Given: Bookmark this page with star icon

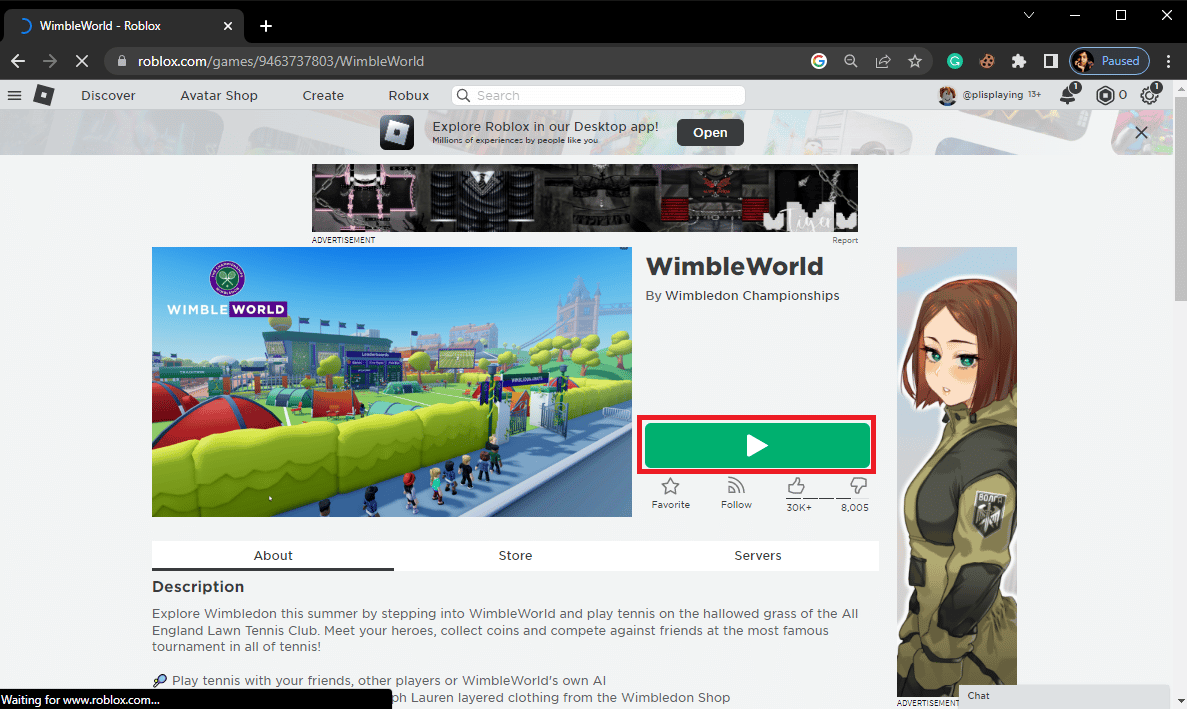Looking at the screenshot, I should point(914,61).
